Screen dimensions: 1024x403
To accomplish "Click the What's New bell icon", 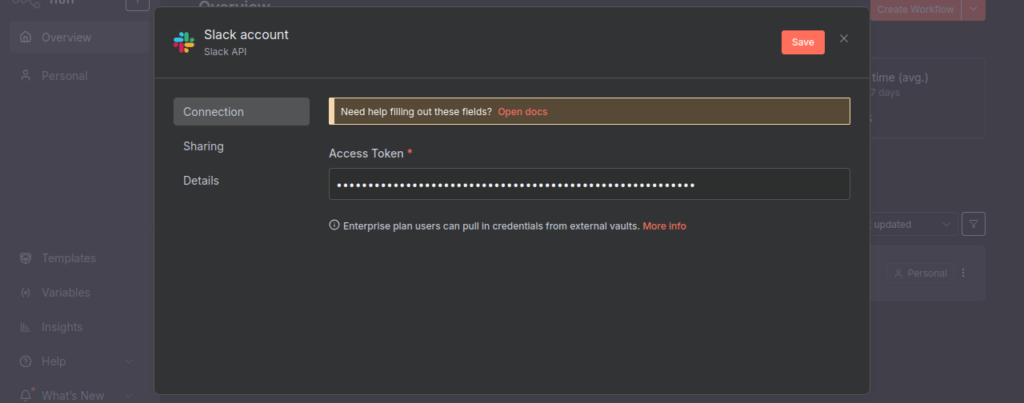I will [26, 395].
